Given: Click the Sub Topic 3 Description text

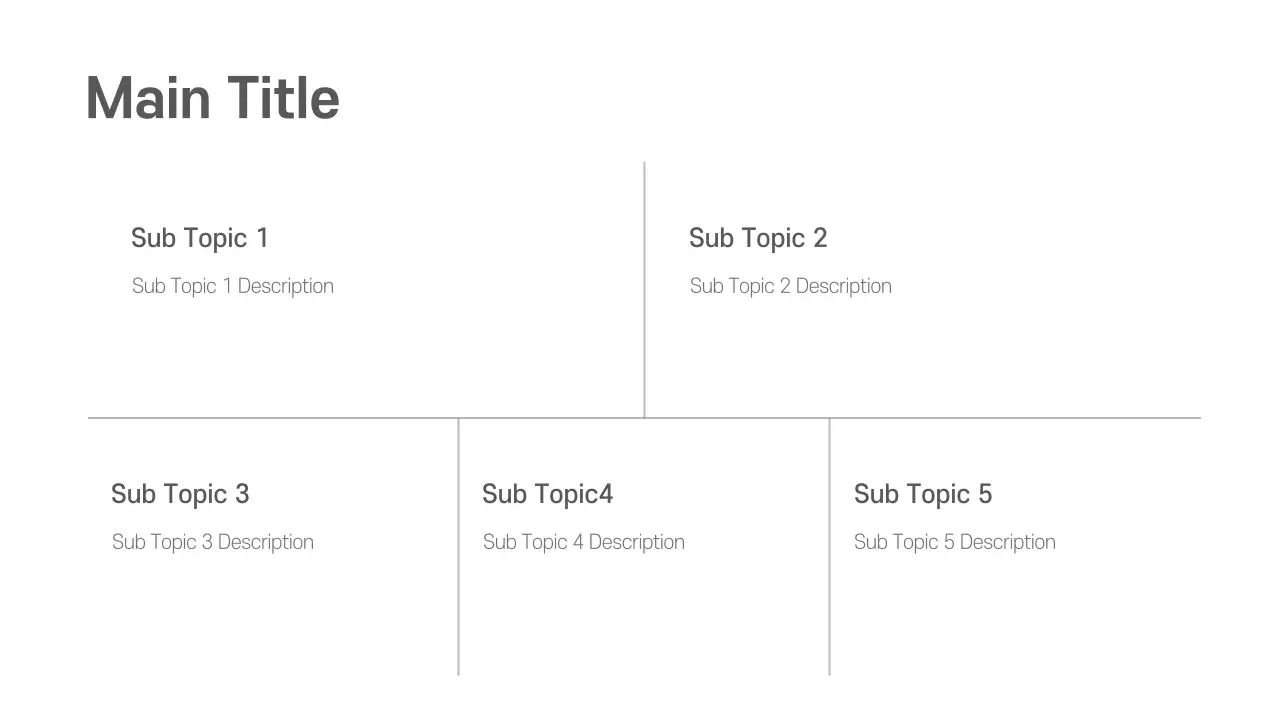Looking at the screenshot, I should click(213, 542).
